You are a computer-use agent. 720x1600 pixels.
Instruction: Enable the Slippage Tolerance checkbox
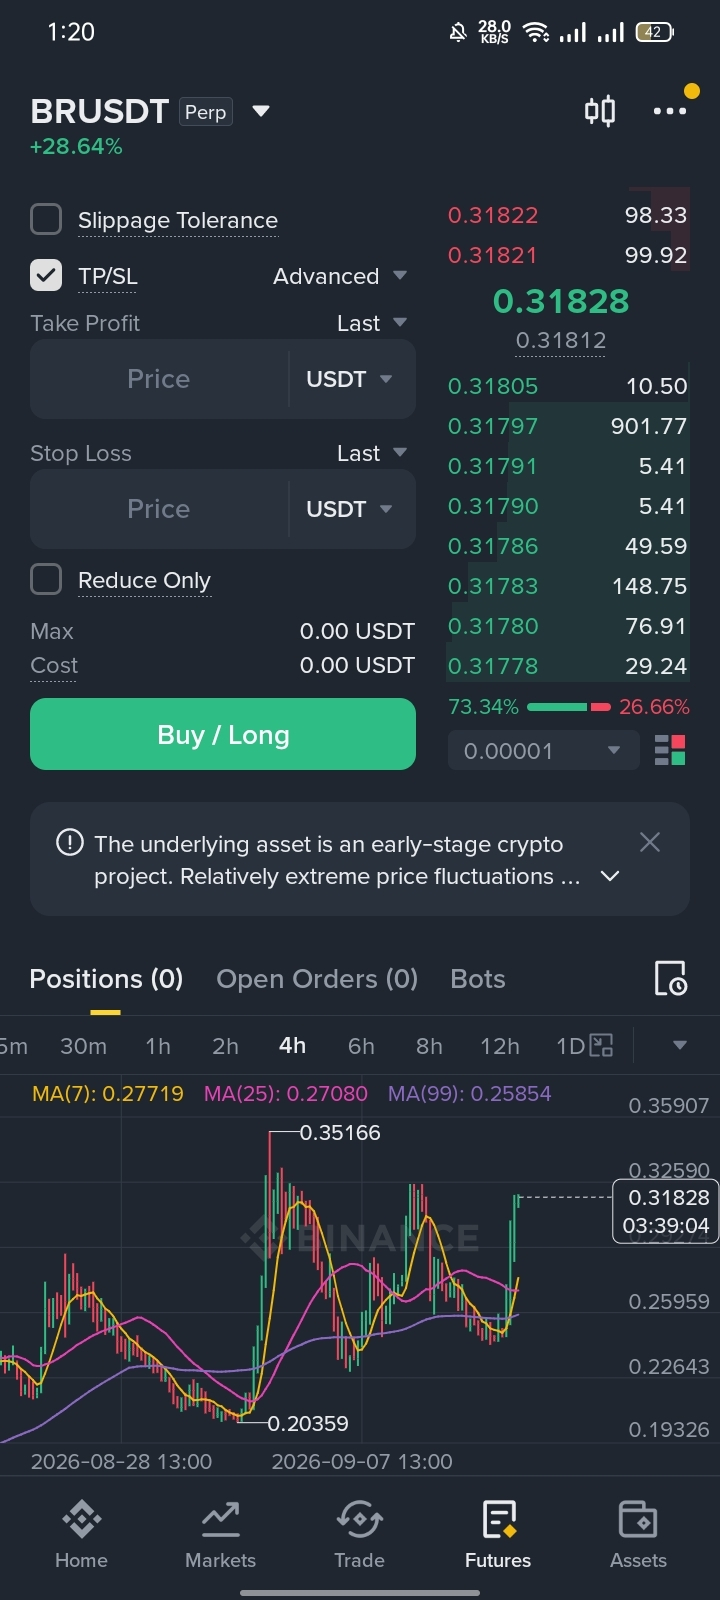pyautogui.click(x=46, y=219)
